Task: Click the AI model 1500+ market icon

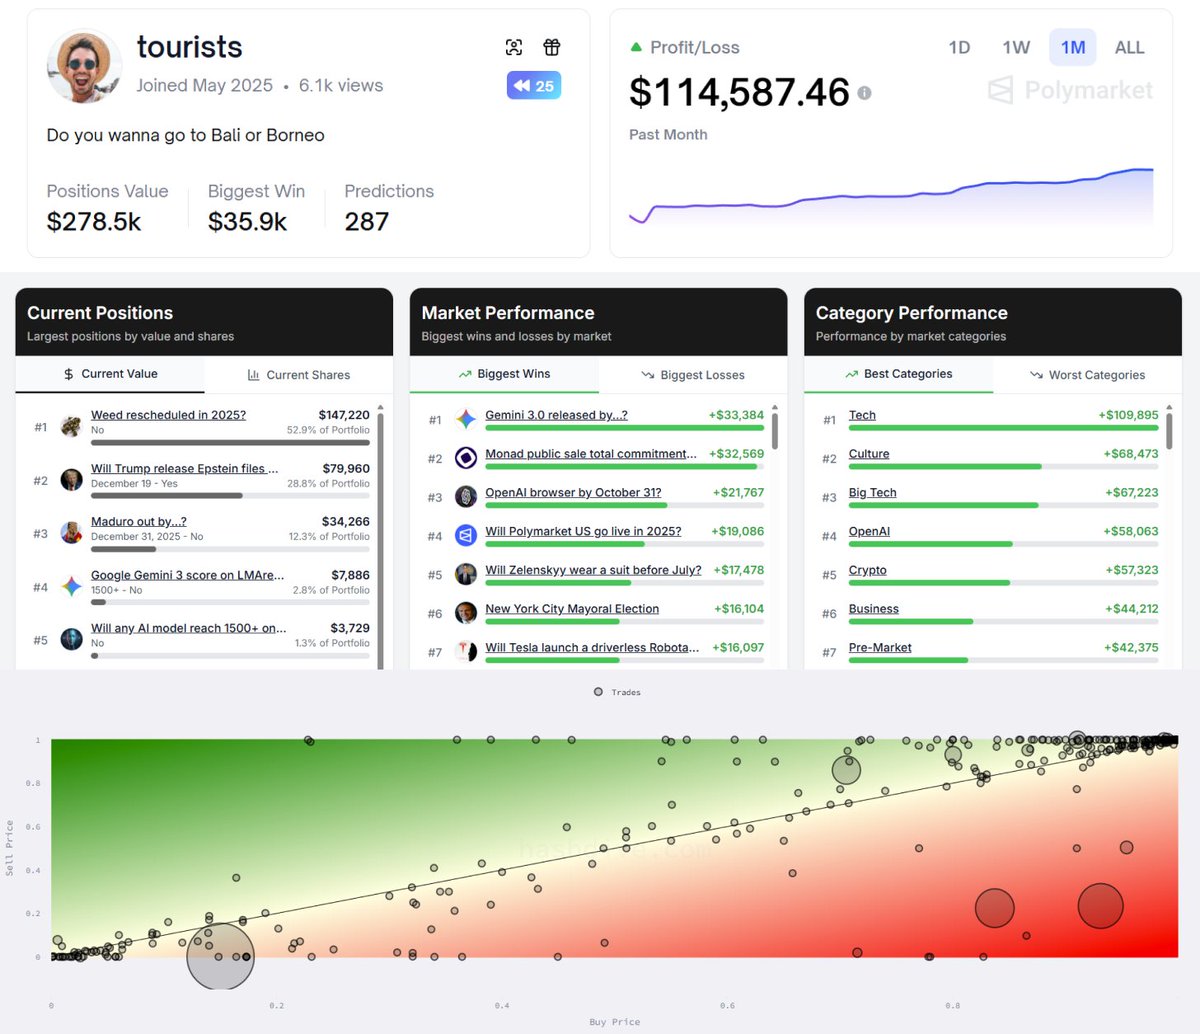Action: tap(71, 639)
